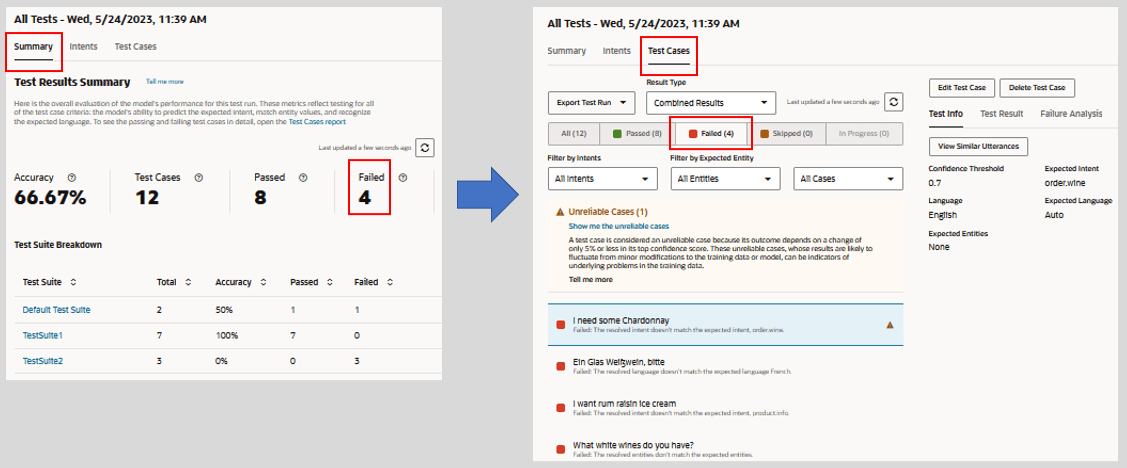Click the Edit Test Case button
Viewport: 1127px width, 468px height.
coord(963,88)
